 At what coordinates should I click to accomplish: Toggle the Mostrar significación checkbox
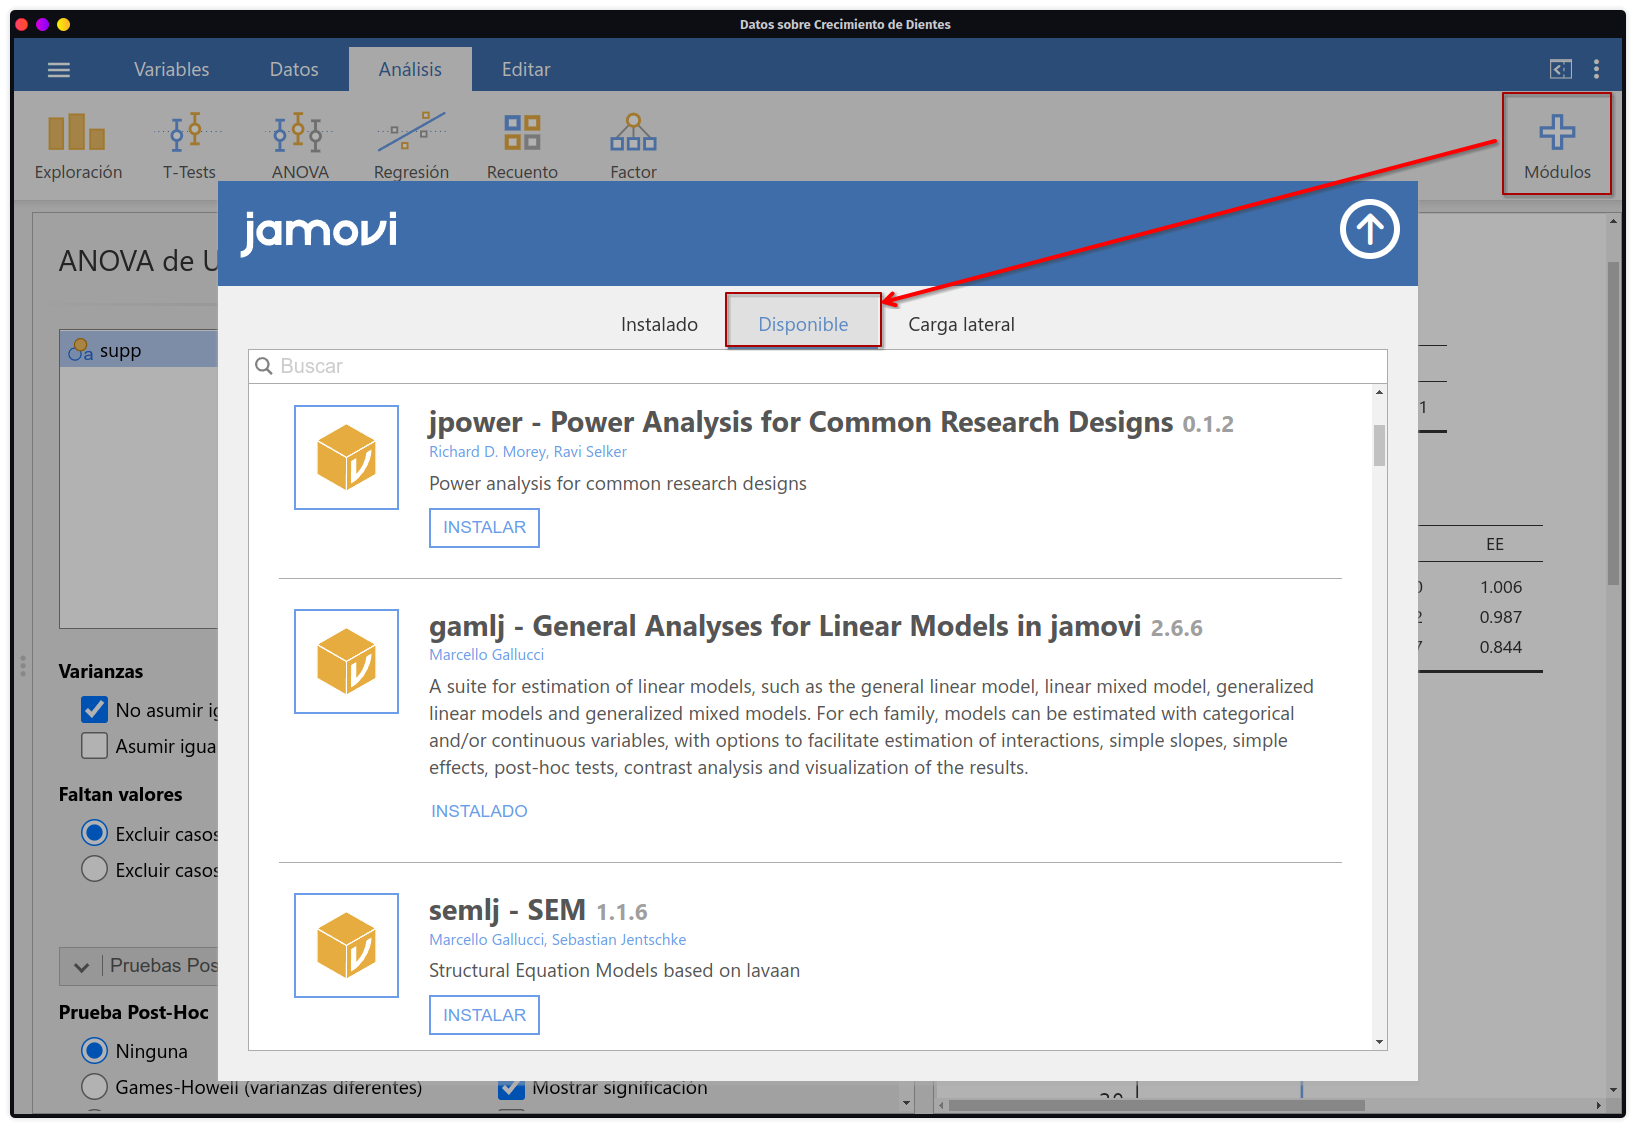click(511, 1088)
